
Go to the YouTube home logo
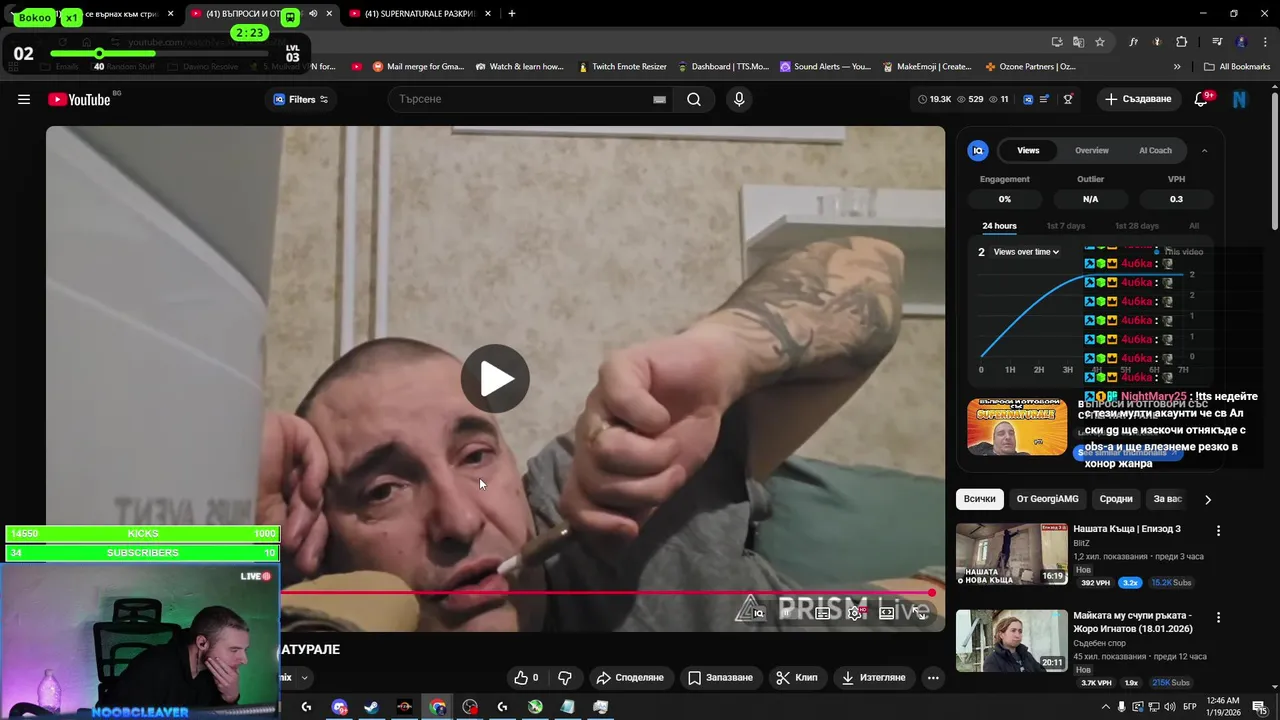point(79,99)
